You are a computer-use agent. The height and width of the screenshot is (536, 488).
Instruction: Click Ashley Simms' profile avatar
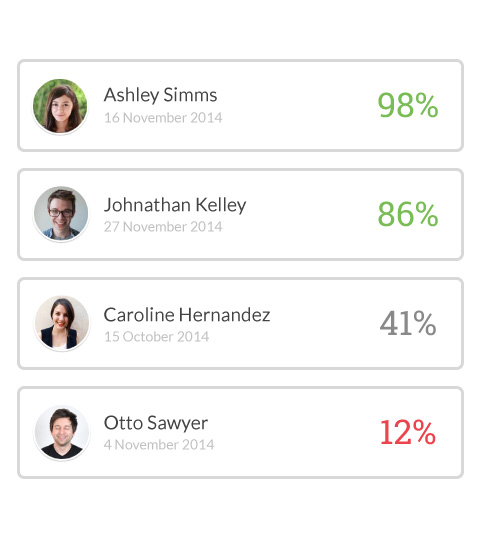[60, 106]
